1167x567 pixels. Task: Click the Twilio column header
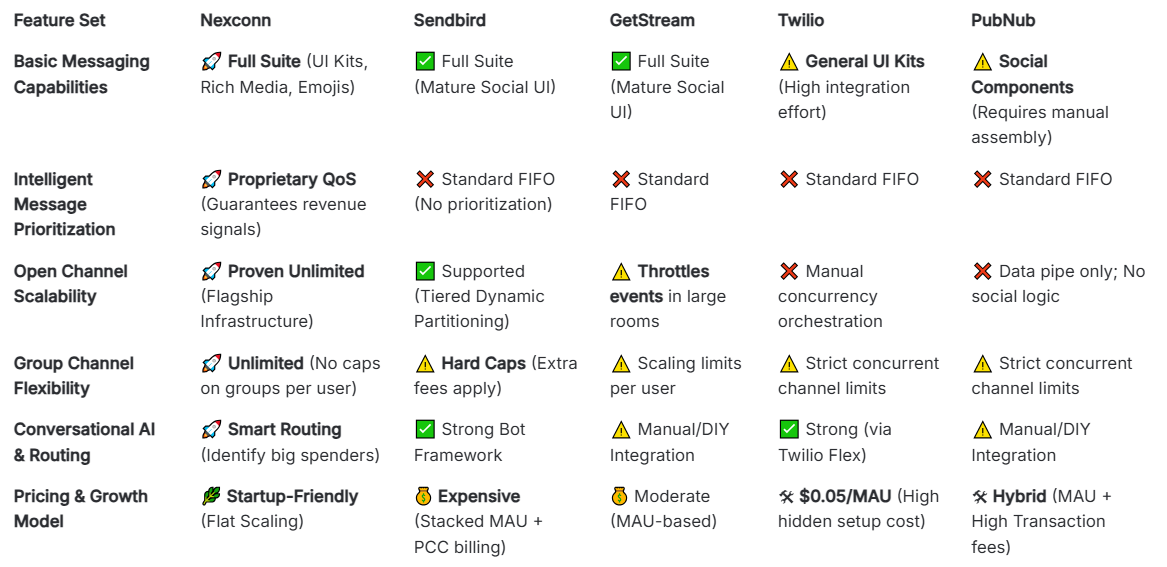801,20
